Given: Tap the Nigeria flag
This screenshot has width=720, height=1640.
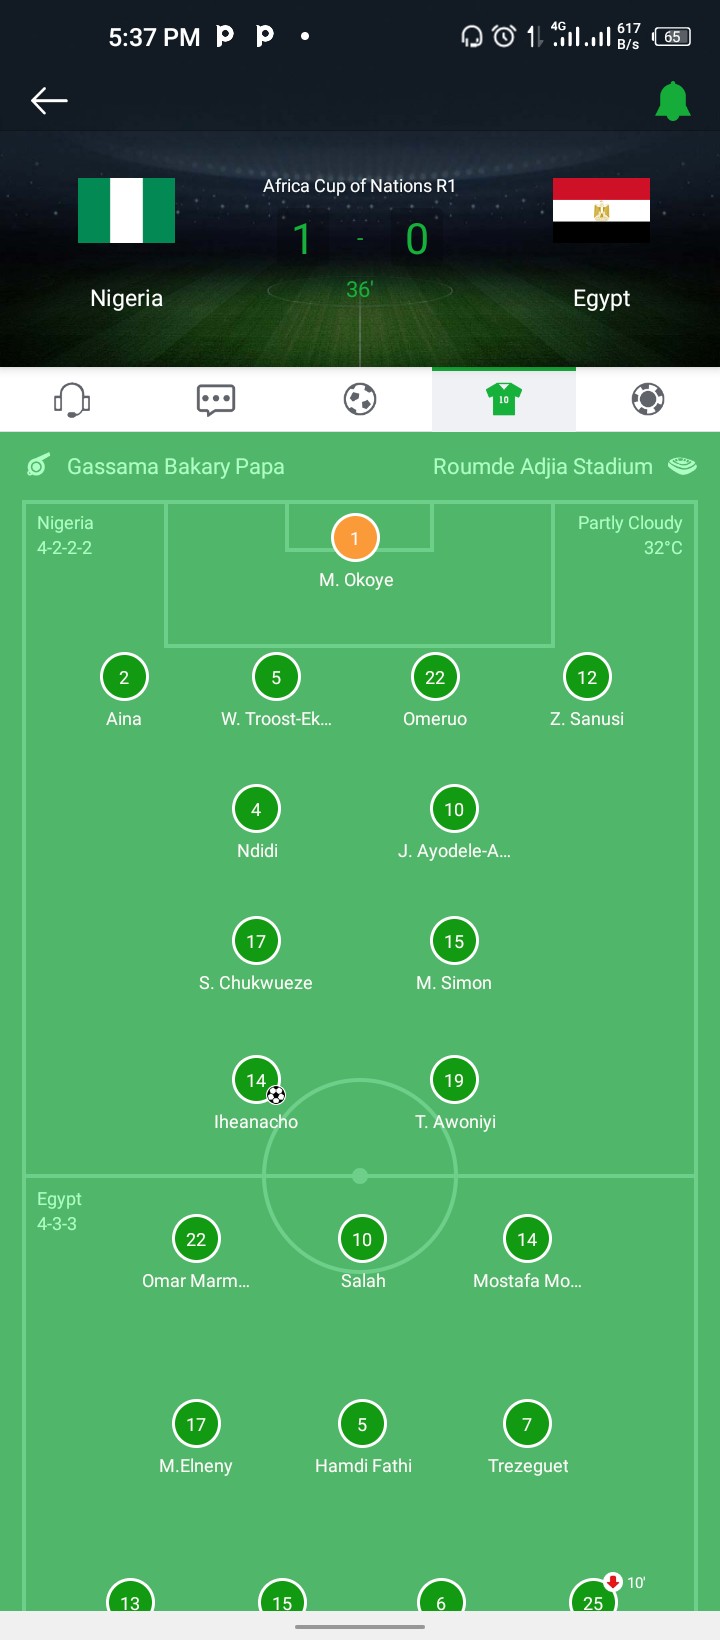Looking at the screenshot, I should (127, 210).
